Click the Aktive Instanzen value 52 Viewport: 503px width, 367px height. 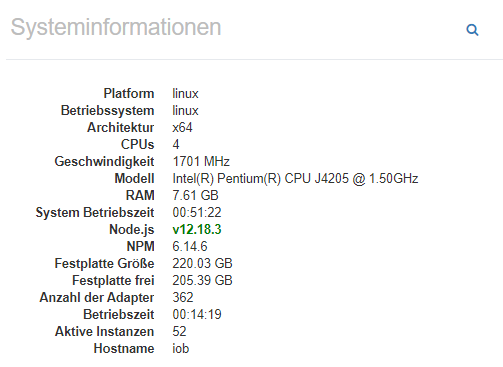[x=179, y=331]
